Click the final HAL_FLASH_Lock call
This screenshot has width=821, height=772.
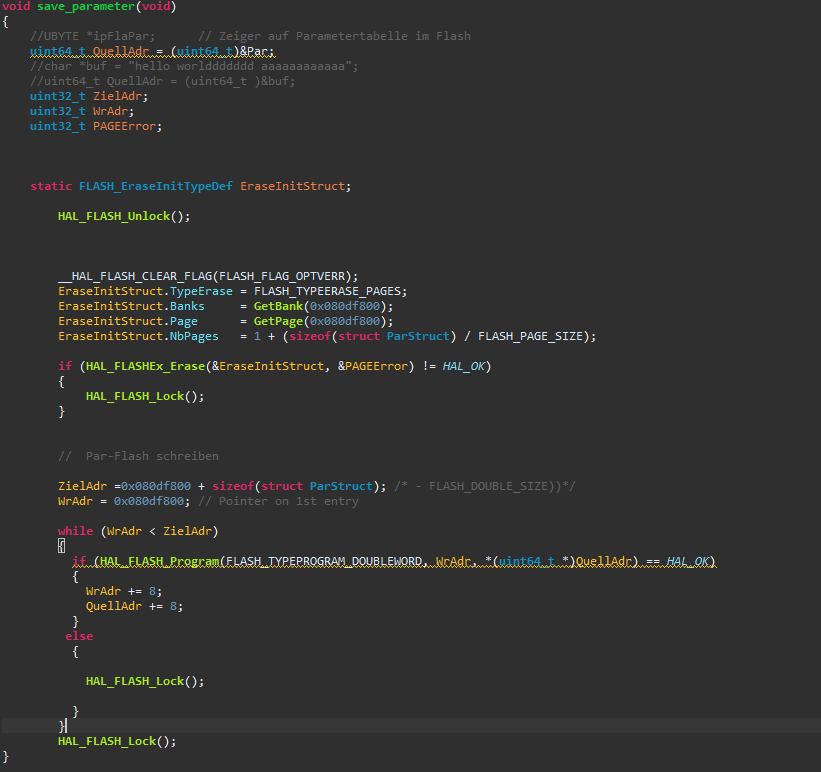(100, 741)
